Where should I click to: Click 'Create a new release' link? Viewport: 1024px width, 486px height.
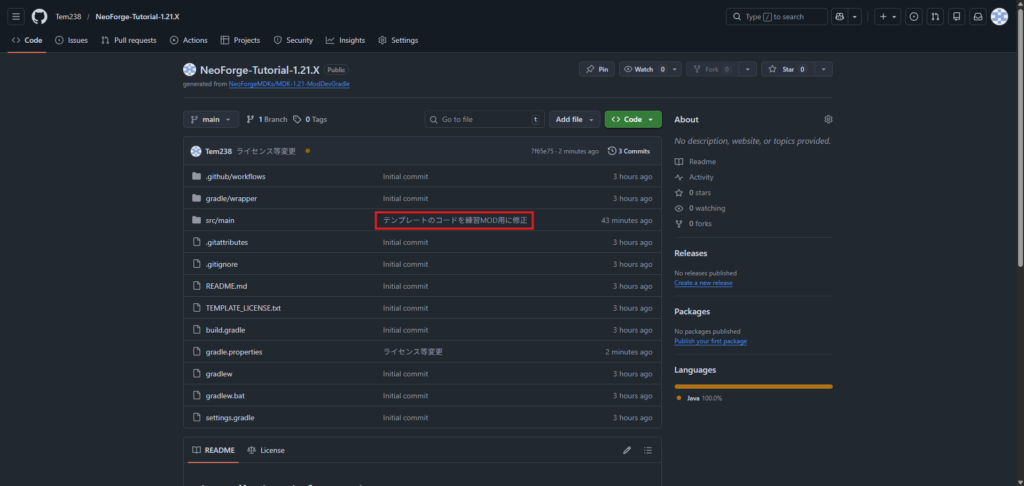click(703, 283)
